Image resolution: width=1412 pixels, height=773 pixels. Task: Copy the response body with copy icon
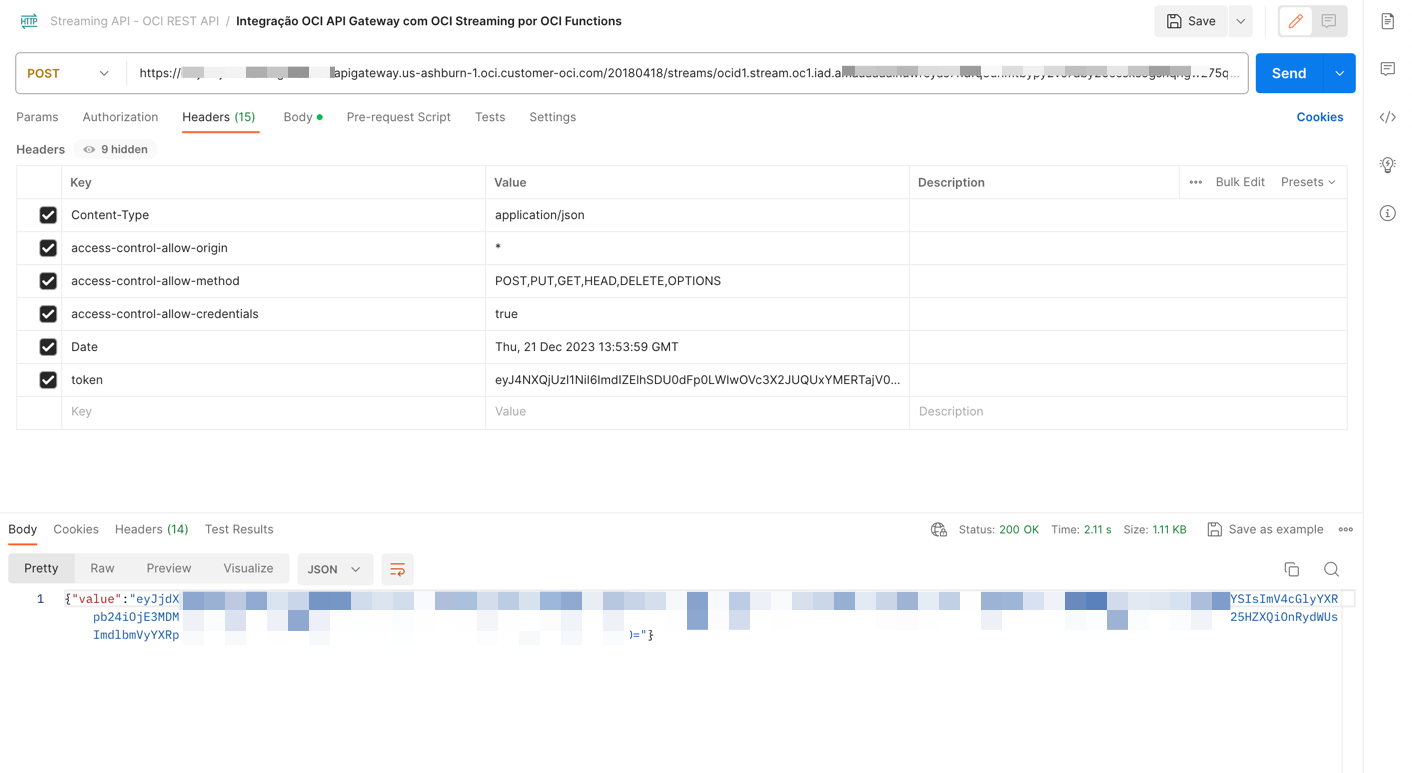[x=1291, y=569]
